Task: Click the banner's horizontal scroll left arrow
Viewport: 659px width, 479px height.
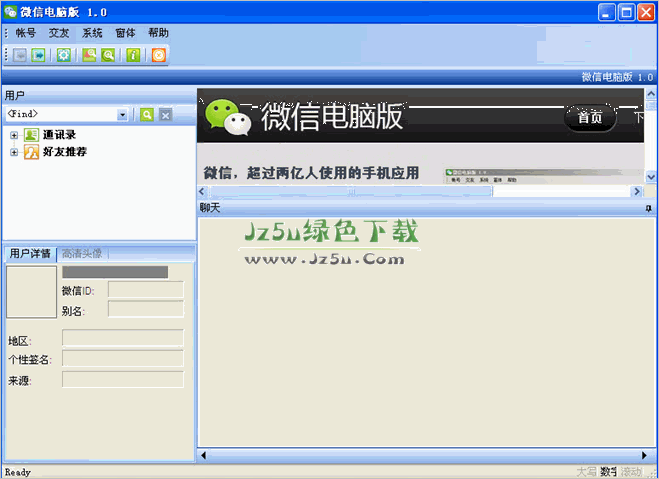Action: pyautogui.click(x=202, y=192)
